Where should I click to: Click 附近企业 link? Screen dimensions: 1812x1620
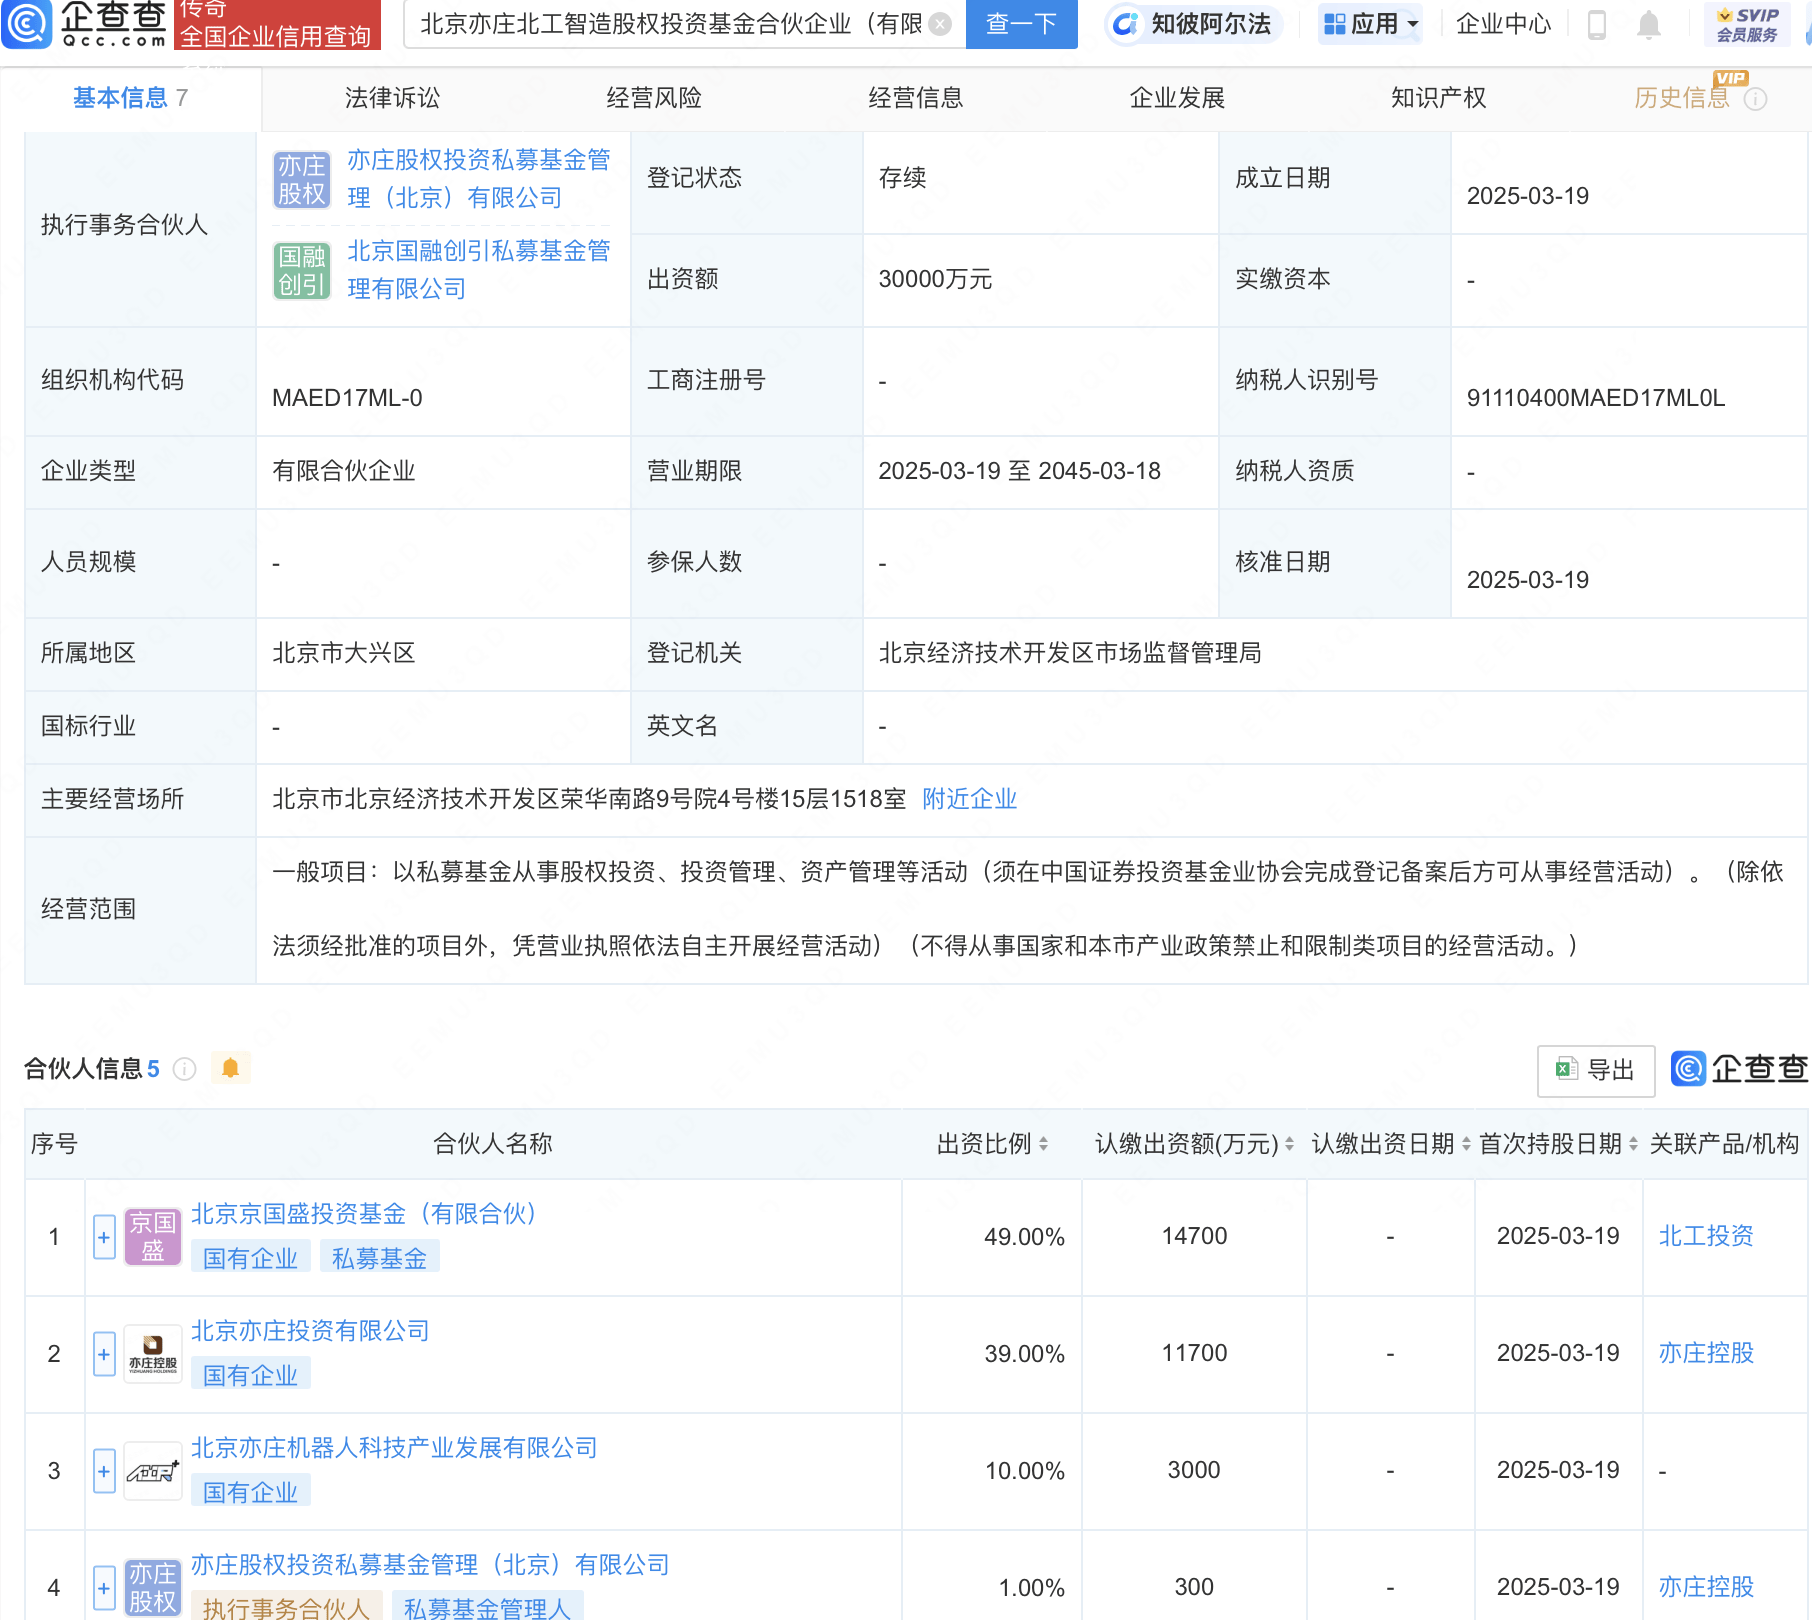(x=969, y=799)
